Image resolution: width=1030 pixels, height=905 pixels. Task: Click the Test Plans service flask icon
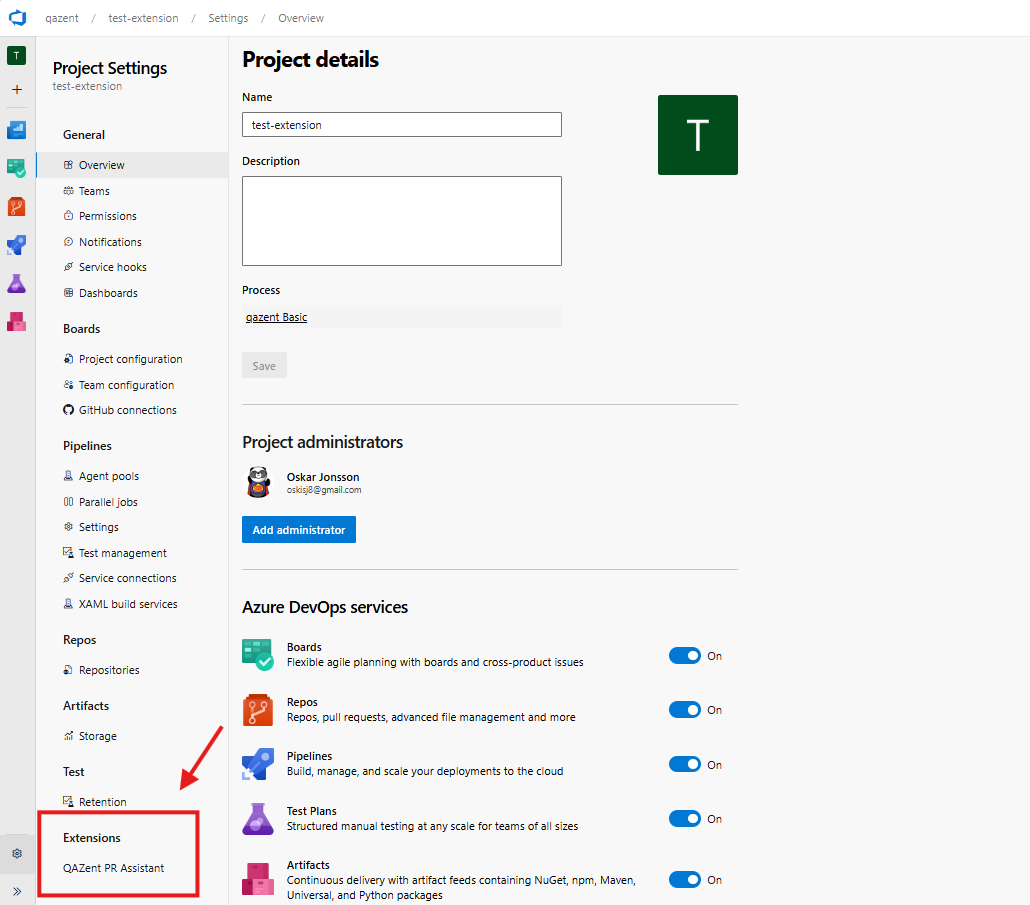coord(258,819)
